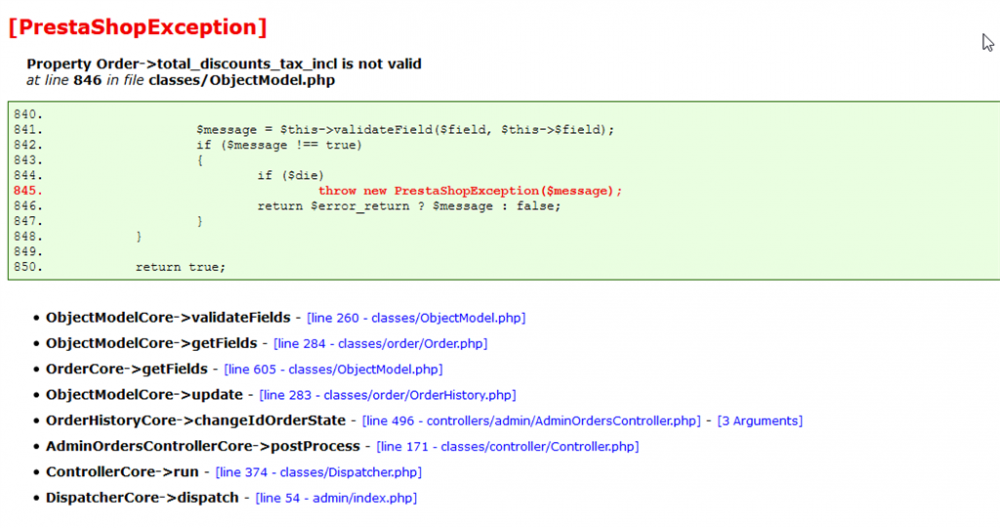The height and width of the screenshot is (528, 1000).
Task: Click AdminOrdersControllerCore->postProcess trace entry
Action: (x=203, y=446)
